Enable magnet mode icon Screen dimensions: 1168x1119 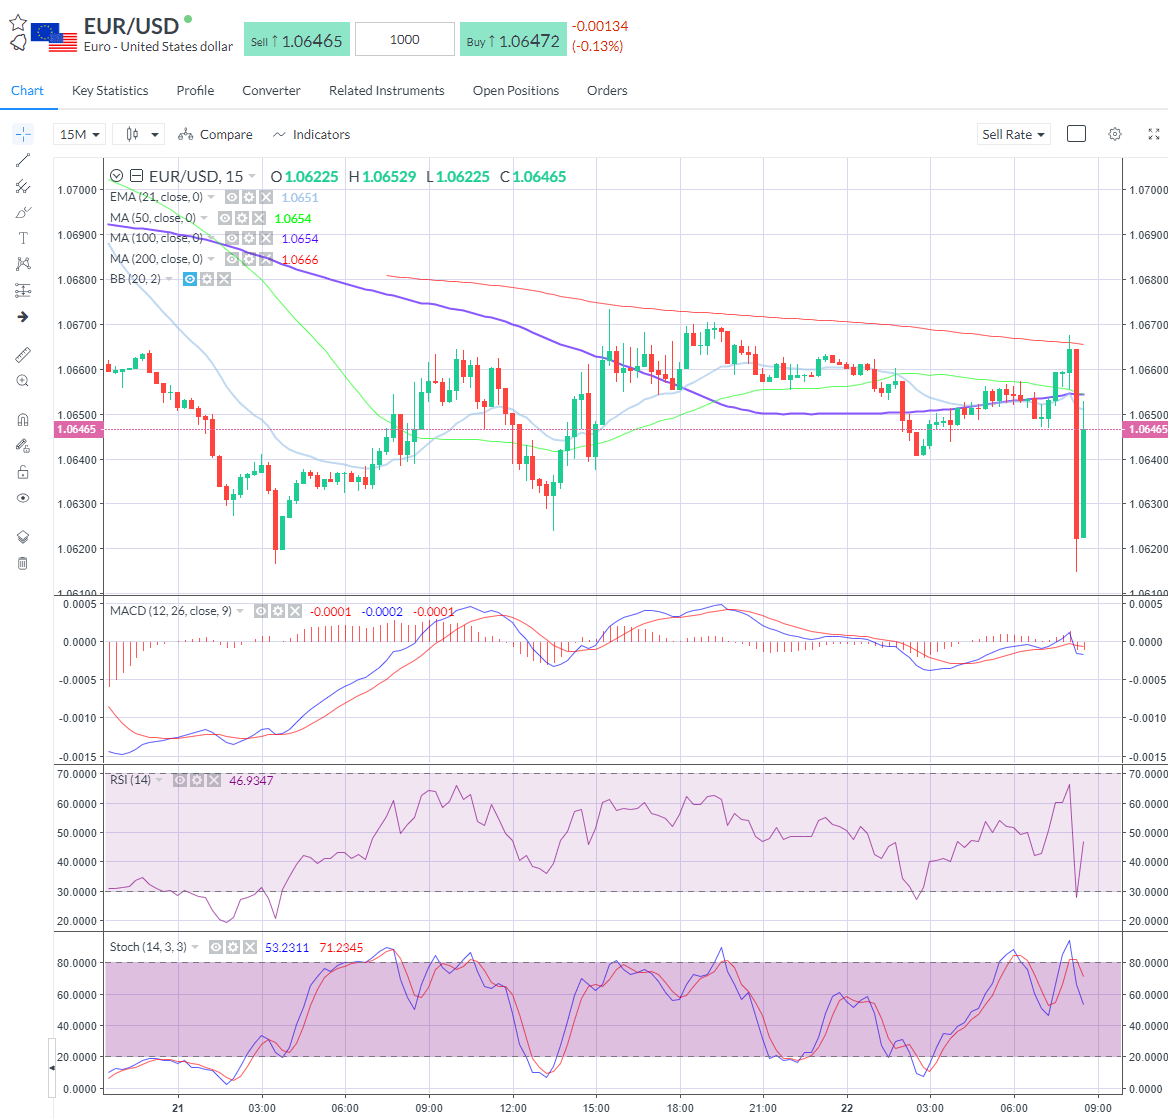[x=23, y=419]
